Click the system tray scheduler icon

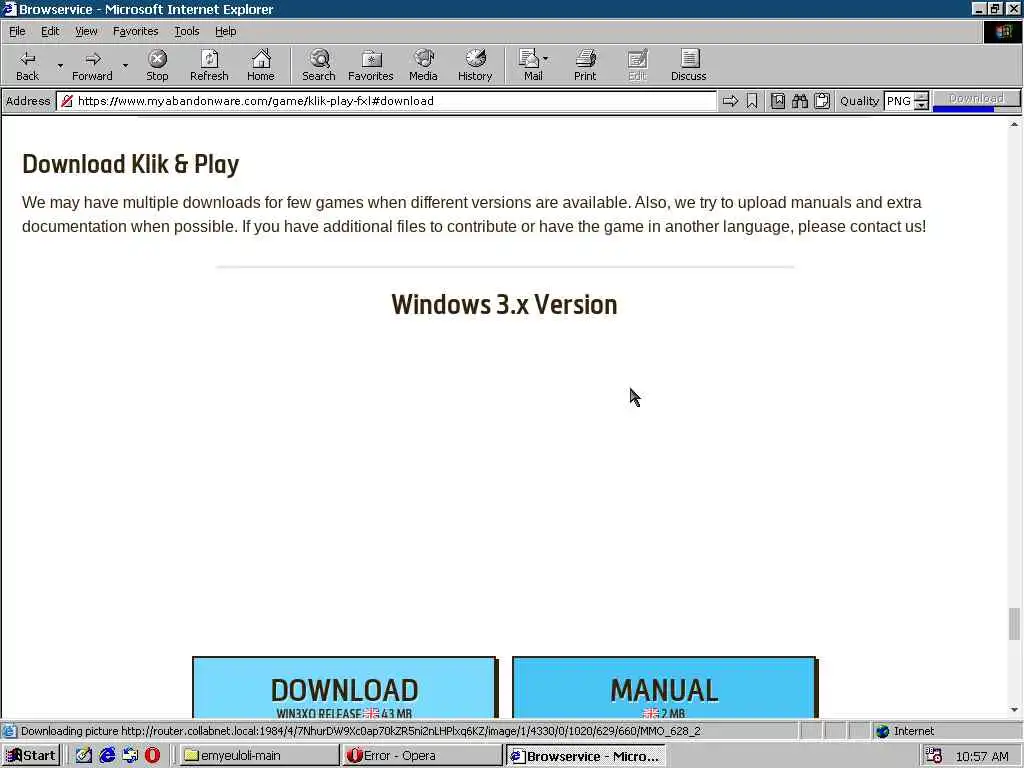pyautogui.click(x=934, y=756)
